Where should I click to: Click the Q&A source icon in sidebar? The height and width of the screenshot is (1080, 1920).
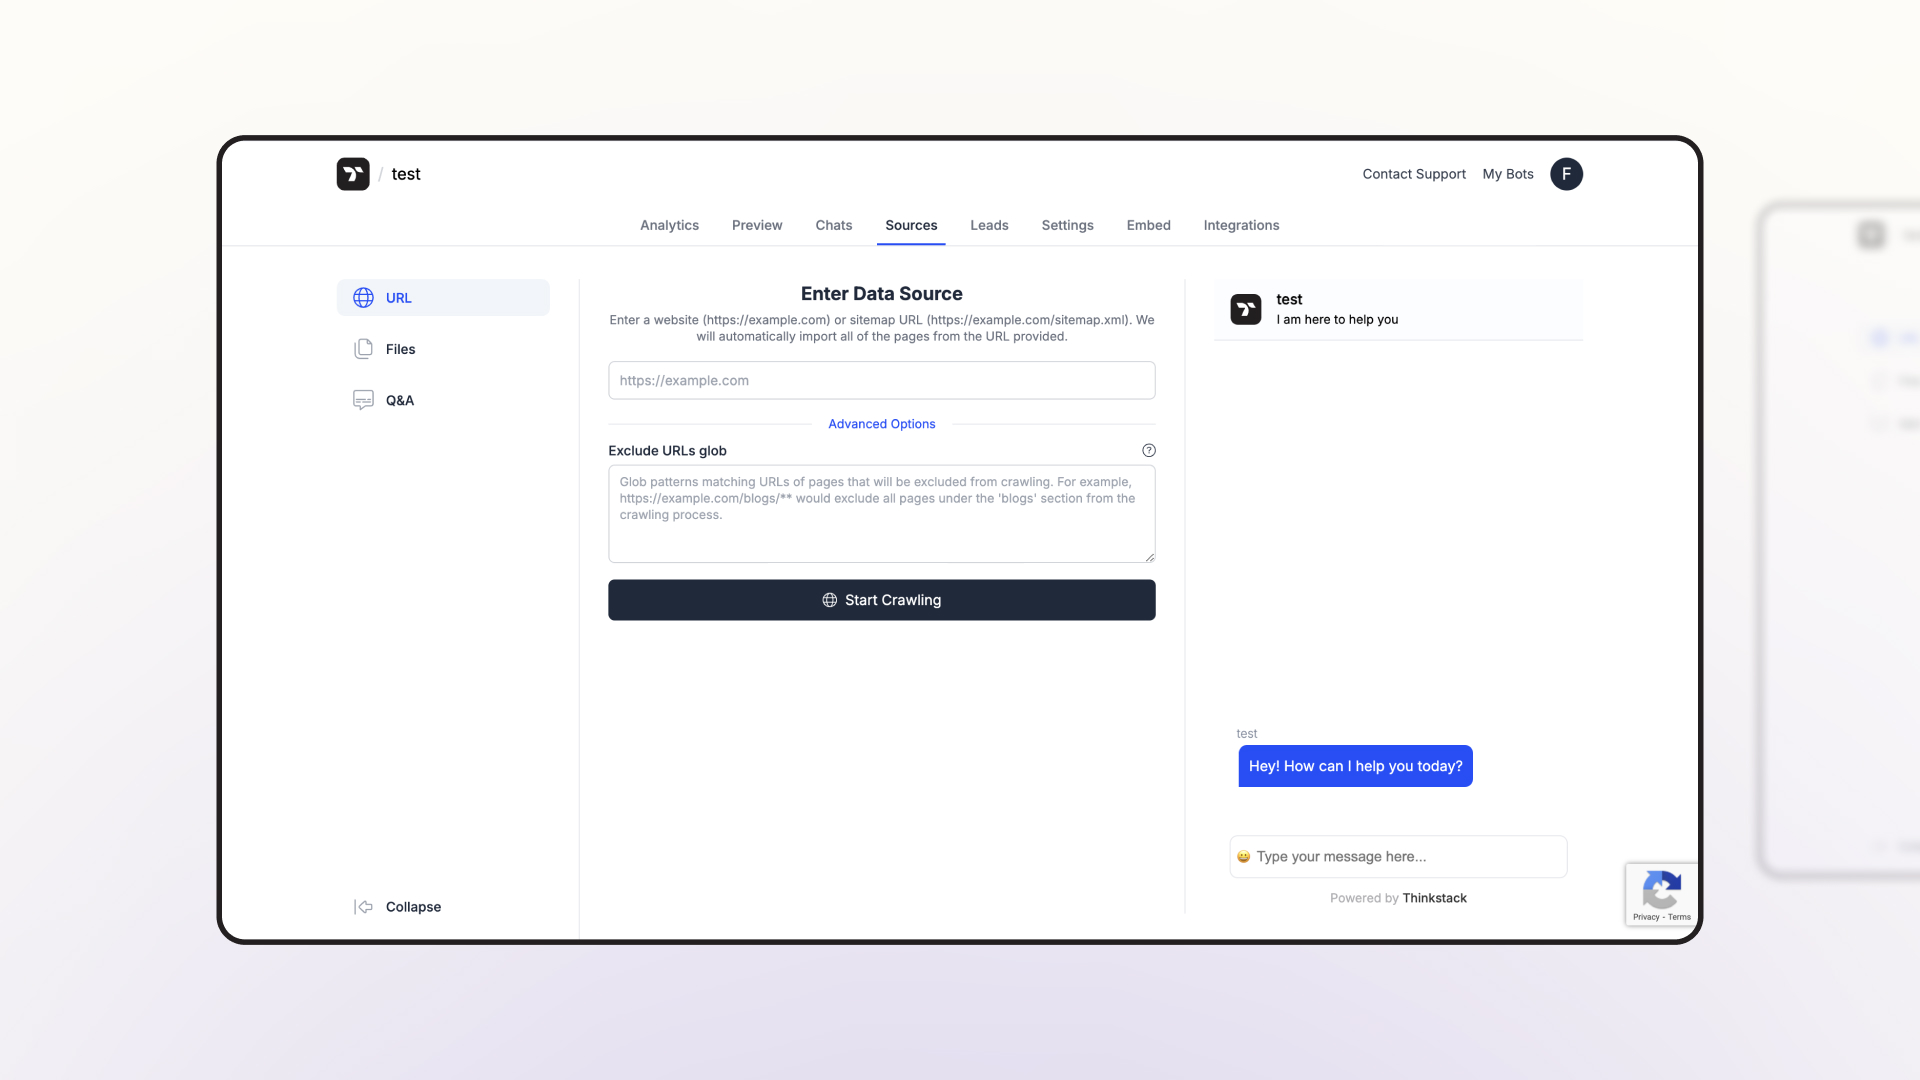pyautogui.click(x=363, y=400)
